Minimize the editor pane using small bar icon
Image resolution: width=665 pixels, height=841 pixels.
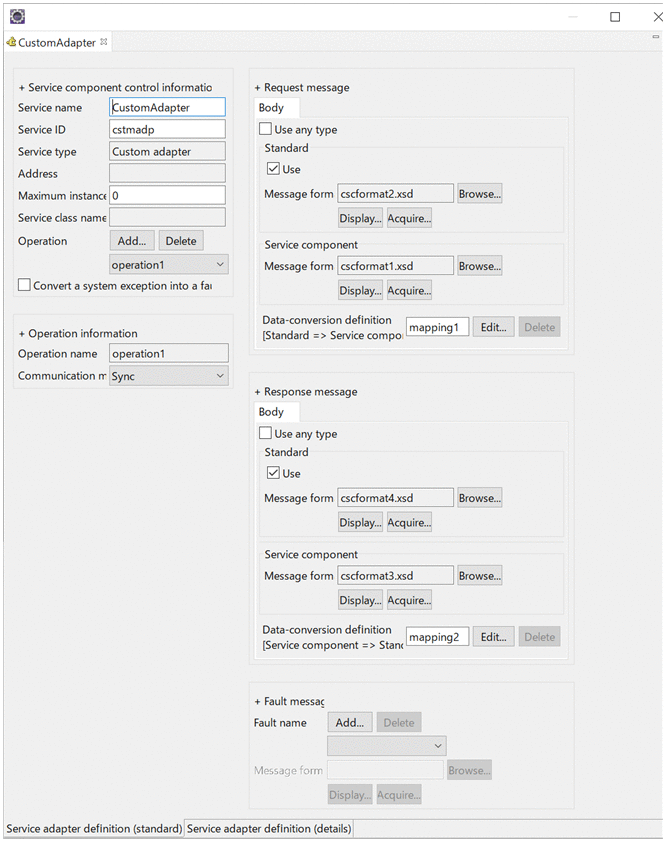[655, 36]
